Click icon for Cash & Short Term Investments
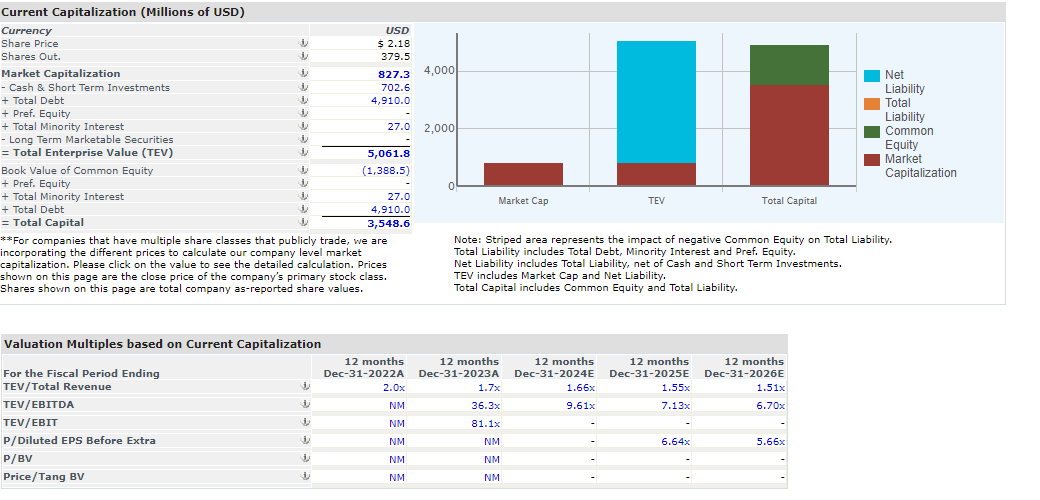The height and width of the screenshot is (500, 1040). pyautogui.click(x=303, y=88)
